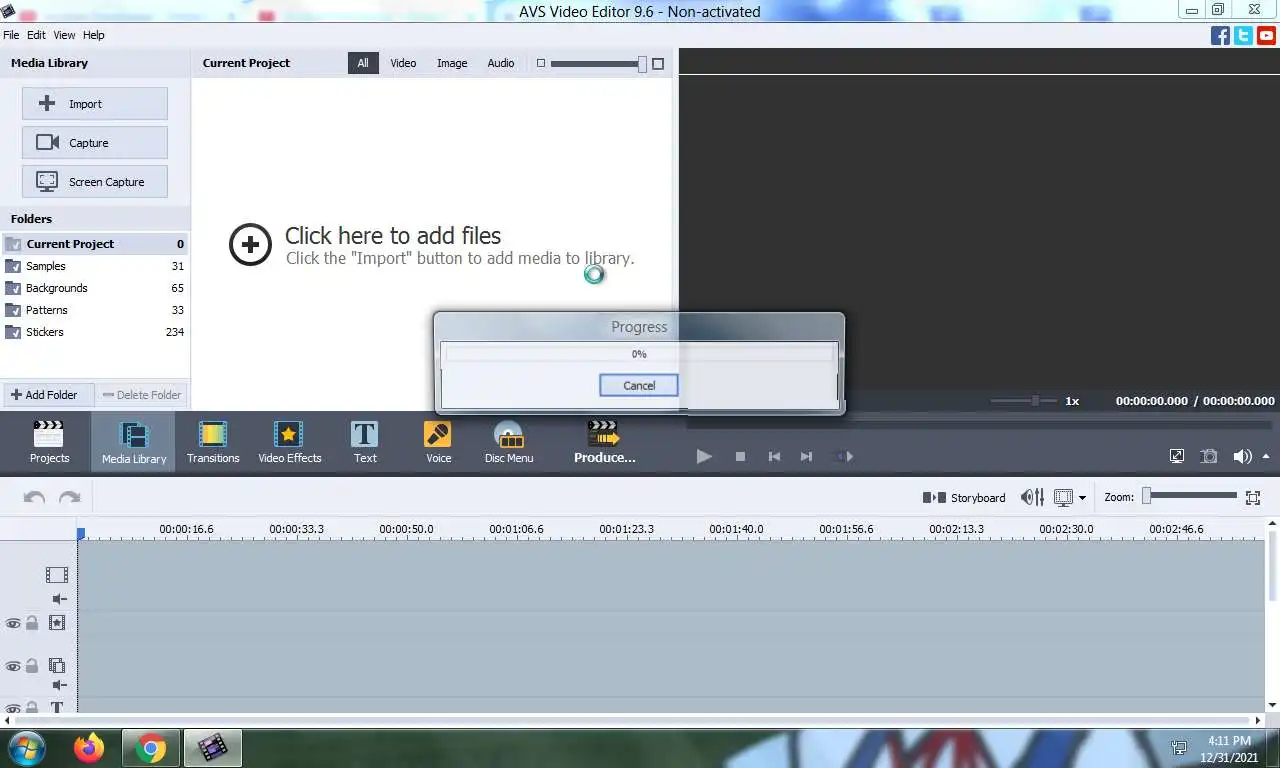This screenshot has height=768, width=1280.
Task: Click the video effects track star icon
Action: [57, 623]
